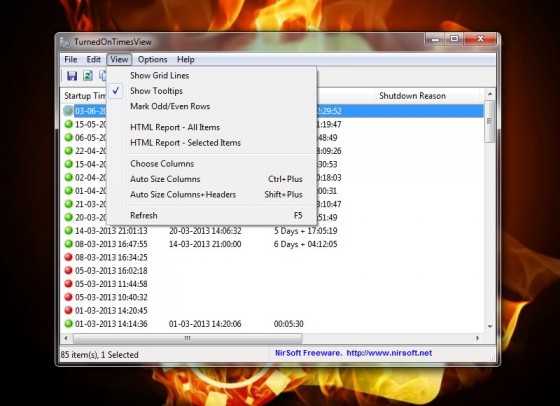Click the red status dot for 01-03-2013 14:20:45
The width and height of the screenshot is (560, 406).
pyautogui.click(x=68, y=310)
